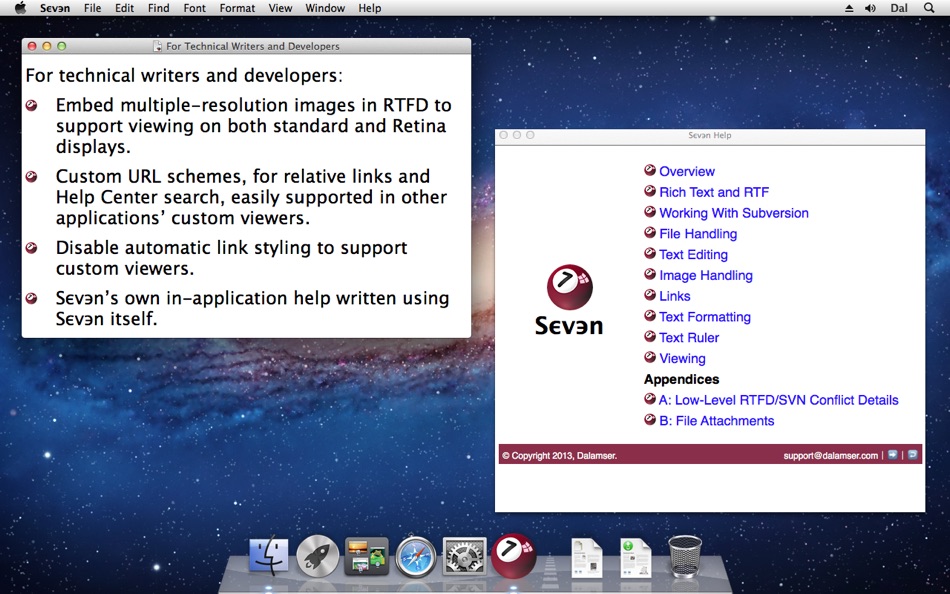The image size is (950, 594).
Task: Open the Dal user menu
Action: tap(899, 8)
